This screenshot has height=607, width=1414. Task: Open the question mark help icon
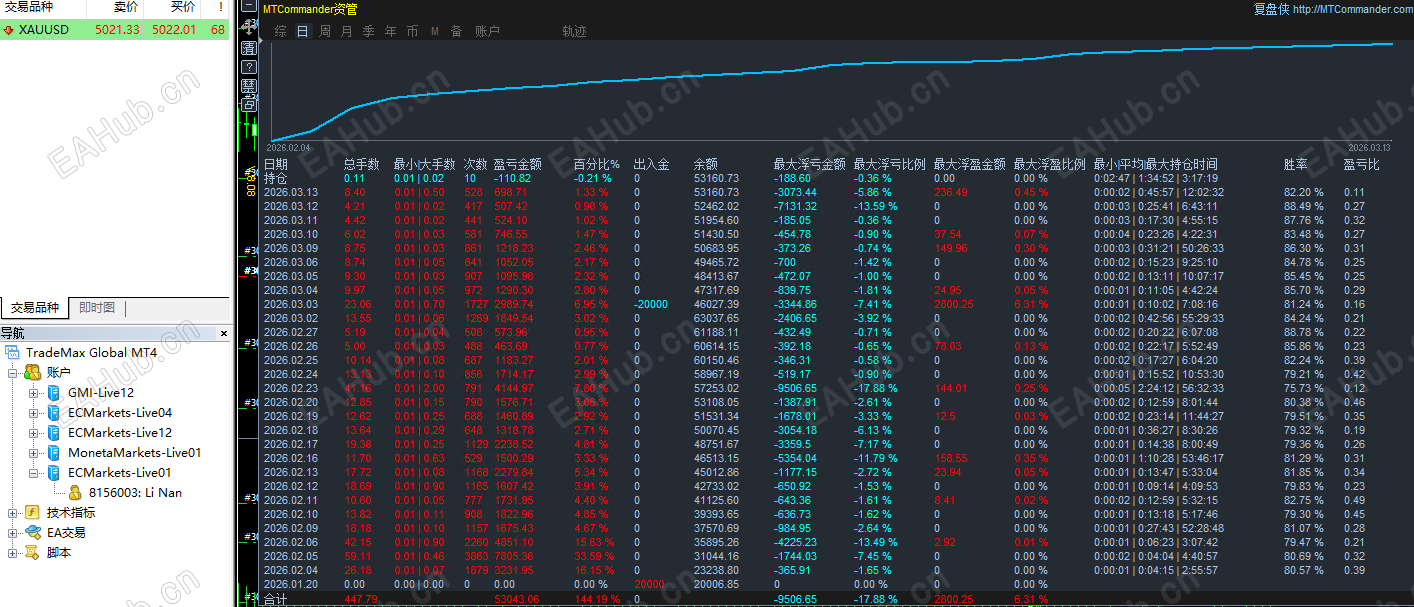click(x=249, y=67)
